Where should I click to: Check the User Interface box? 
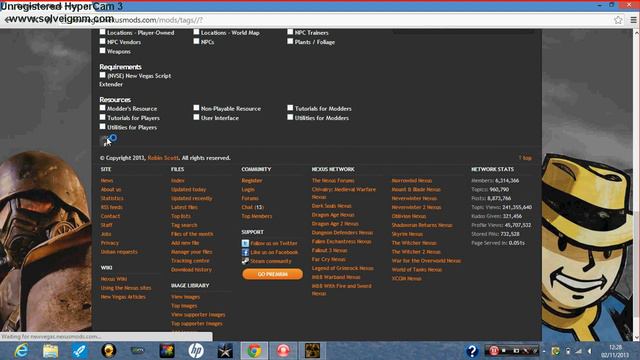[x=196, y=117]
